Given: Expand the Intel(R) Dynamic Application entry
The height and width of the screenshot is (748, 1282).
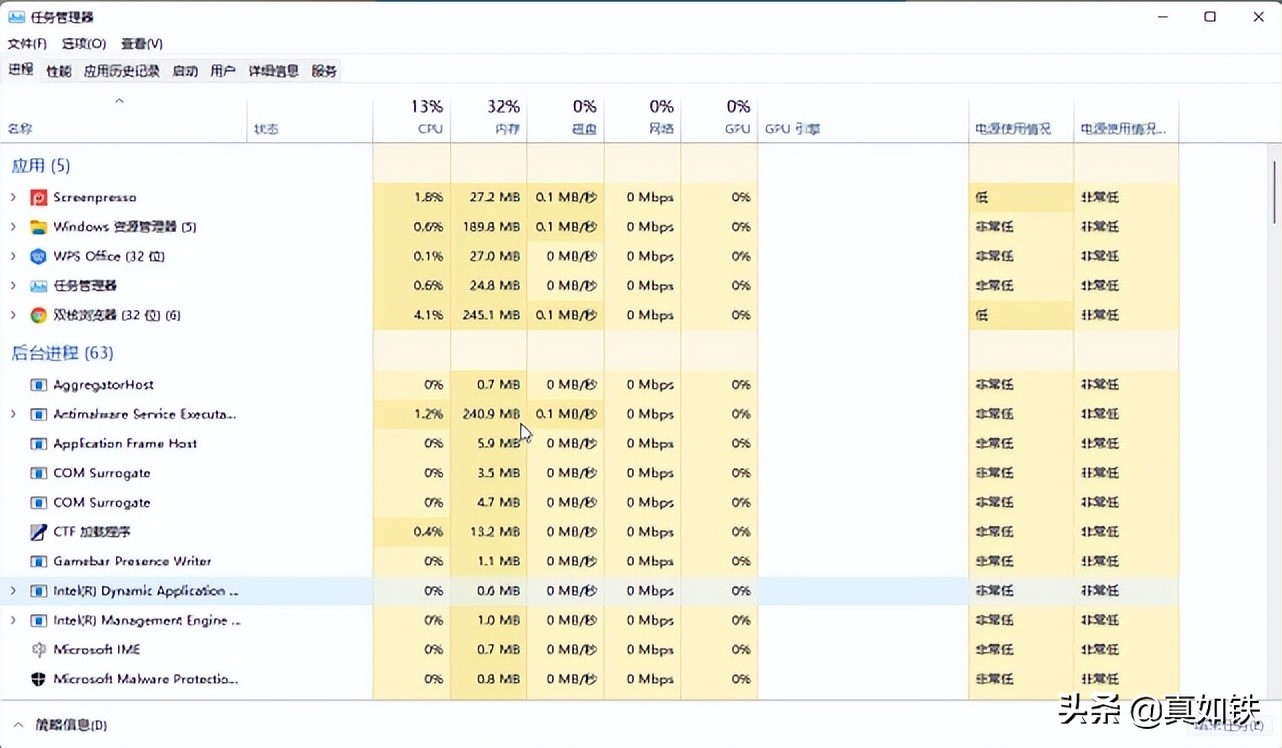Looking at the screenshot, I should click(12, 591).
